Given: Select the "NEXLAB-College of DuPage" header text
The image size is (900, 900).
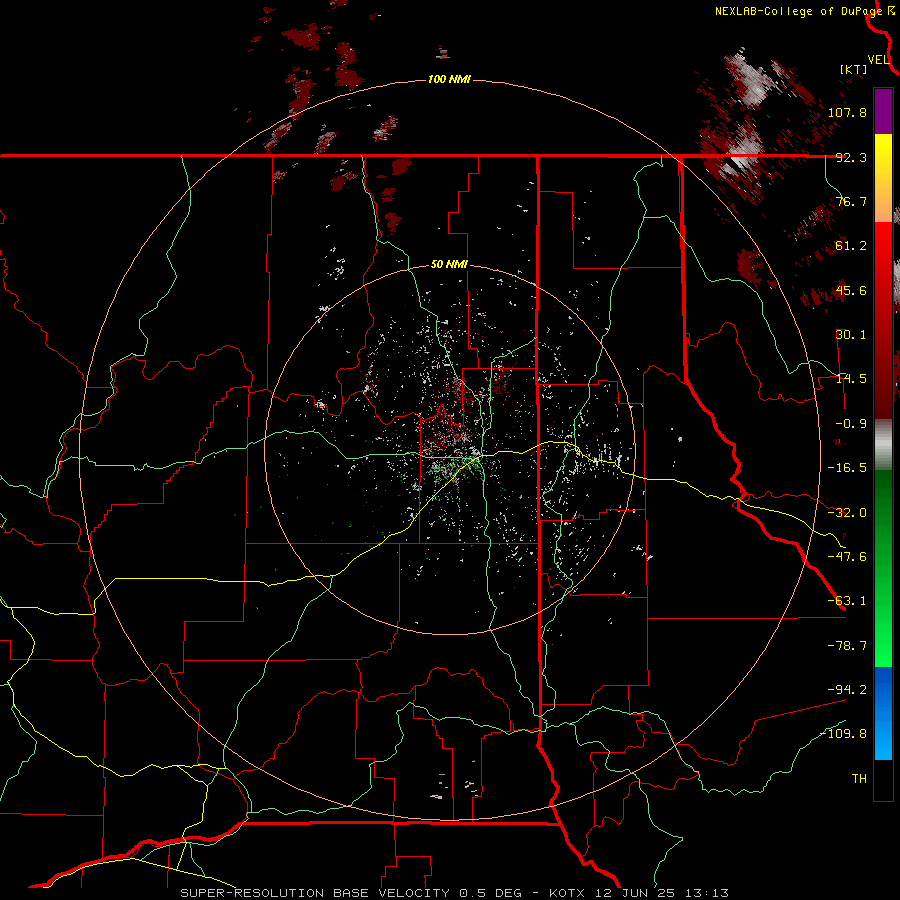Looking at the screenshot, I should pos(798,11).
